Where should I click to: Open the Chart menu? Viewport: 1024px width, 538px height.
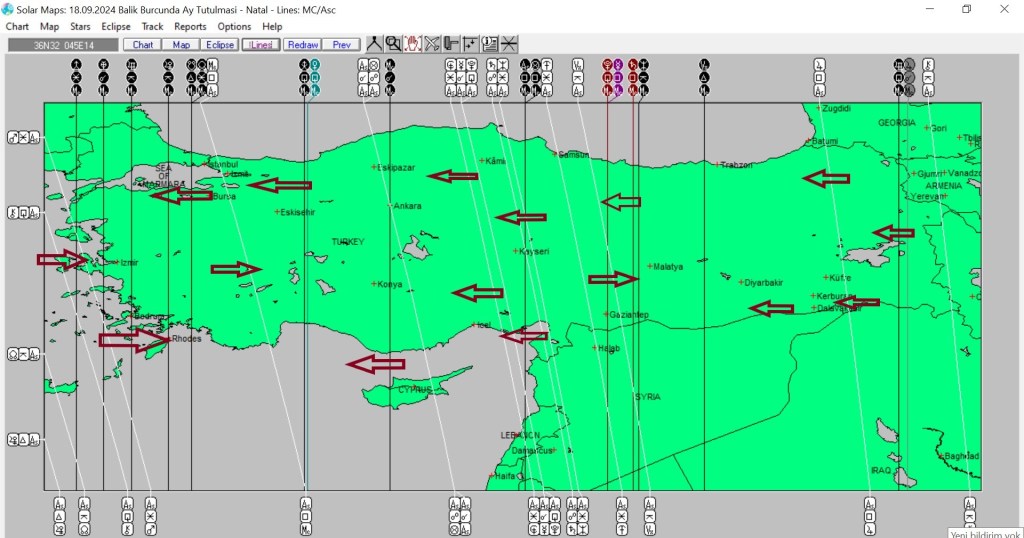coord(17,26)
